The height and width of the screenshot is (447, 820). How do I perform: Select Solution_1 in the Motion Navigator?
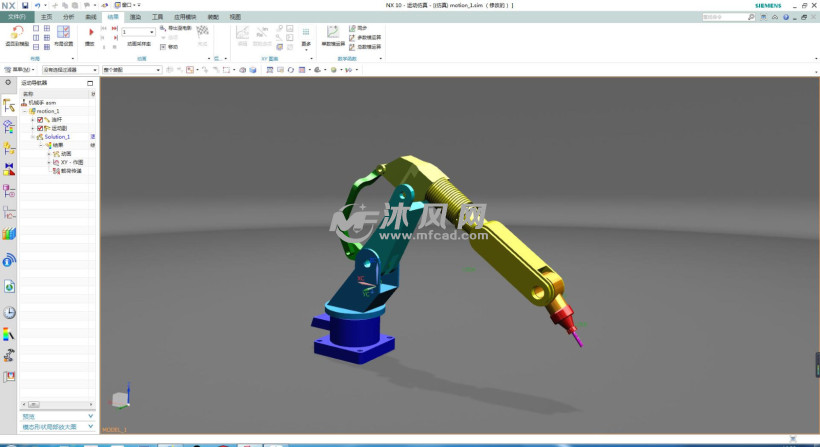point(57,137)
